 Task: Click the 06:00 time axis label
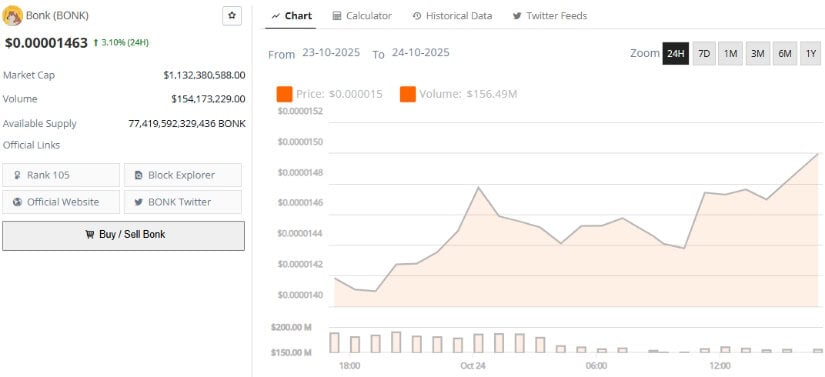[596, 365]
